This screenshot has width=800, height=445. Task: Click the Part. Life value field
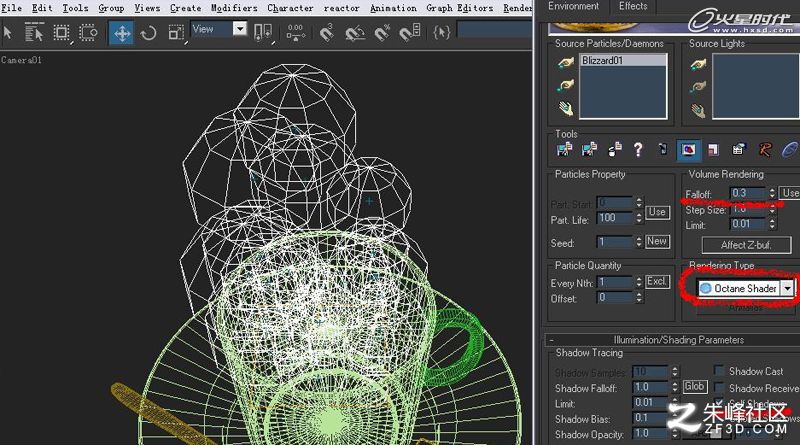(x=615, y=218)
